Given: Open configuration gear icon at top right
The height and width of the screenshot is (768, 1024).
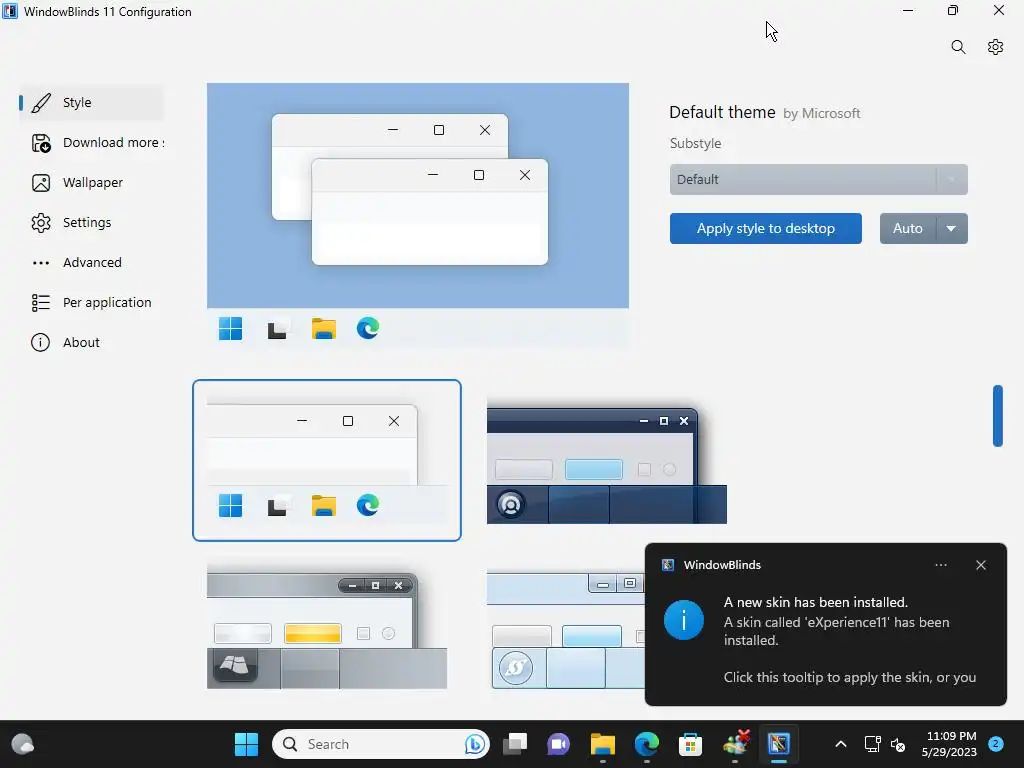Looking at the screenshot, I should [x=995, y=47].
